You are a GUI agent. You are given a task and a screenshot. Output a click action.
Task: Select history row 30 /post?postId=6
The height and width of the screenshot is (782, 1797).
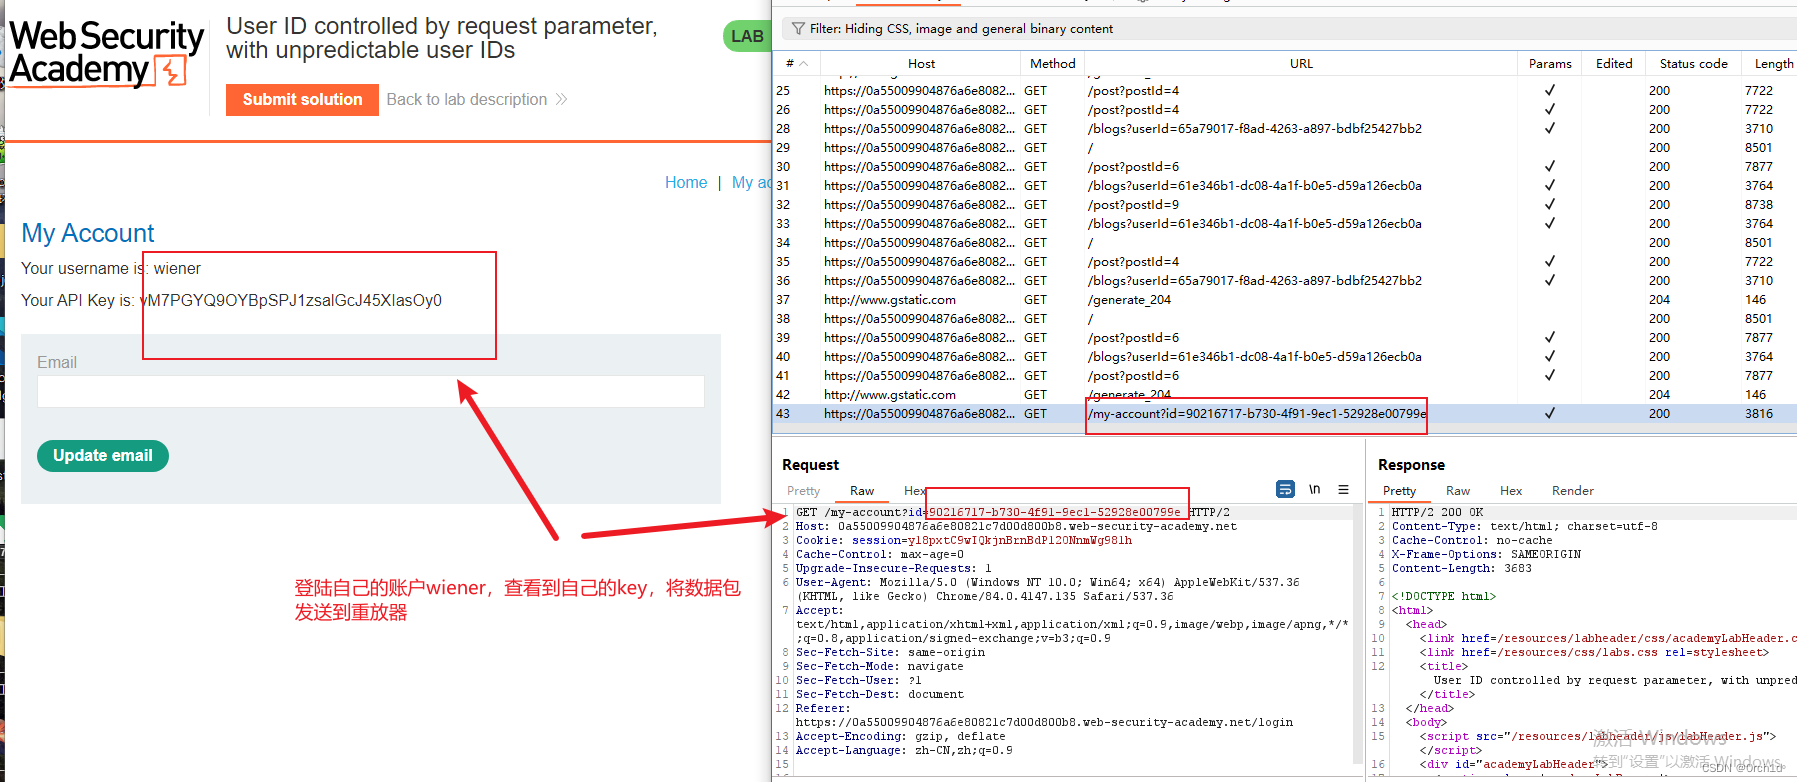1284,166
